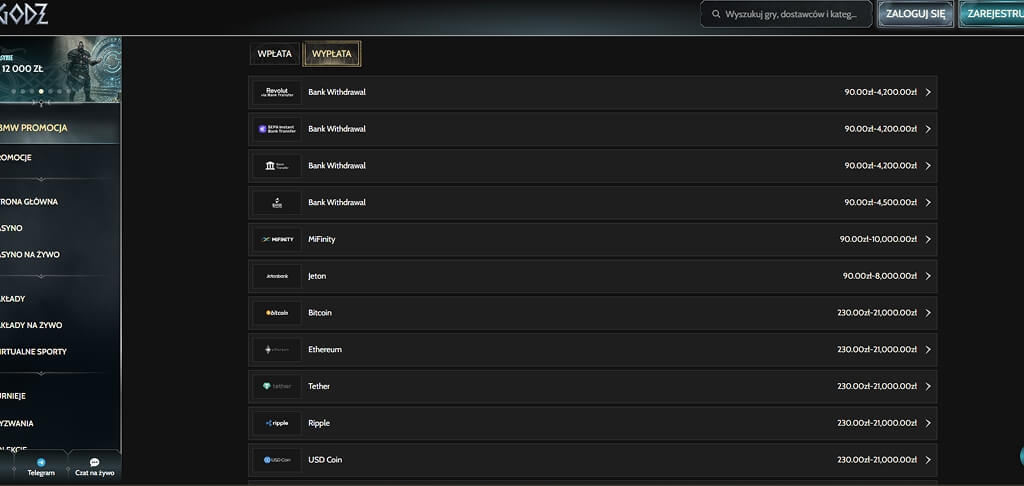
Task: Select the WYPŁATA tab
Action: coord(332,54)
